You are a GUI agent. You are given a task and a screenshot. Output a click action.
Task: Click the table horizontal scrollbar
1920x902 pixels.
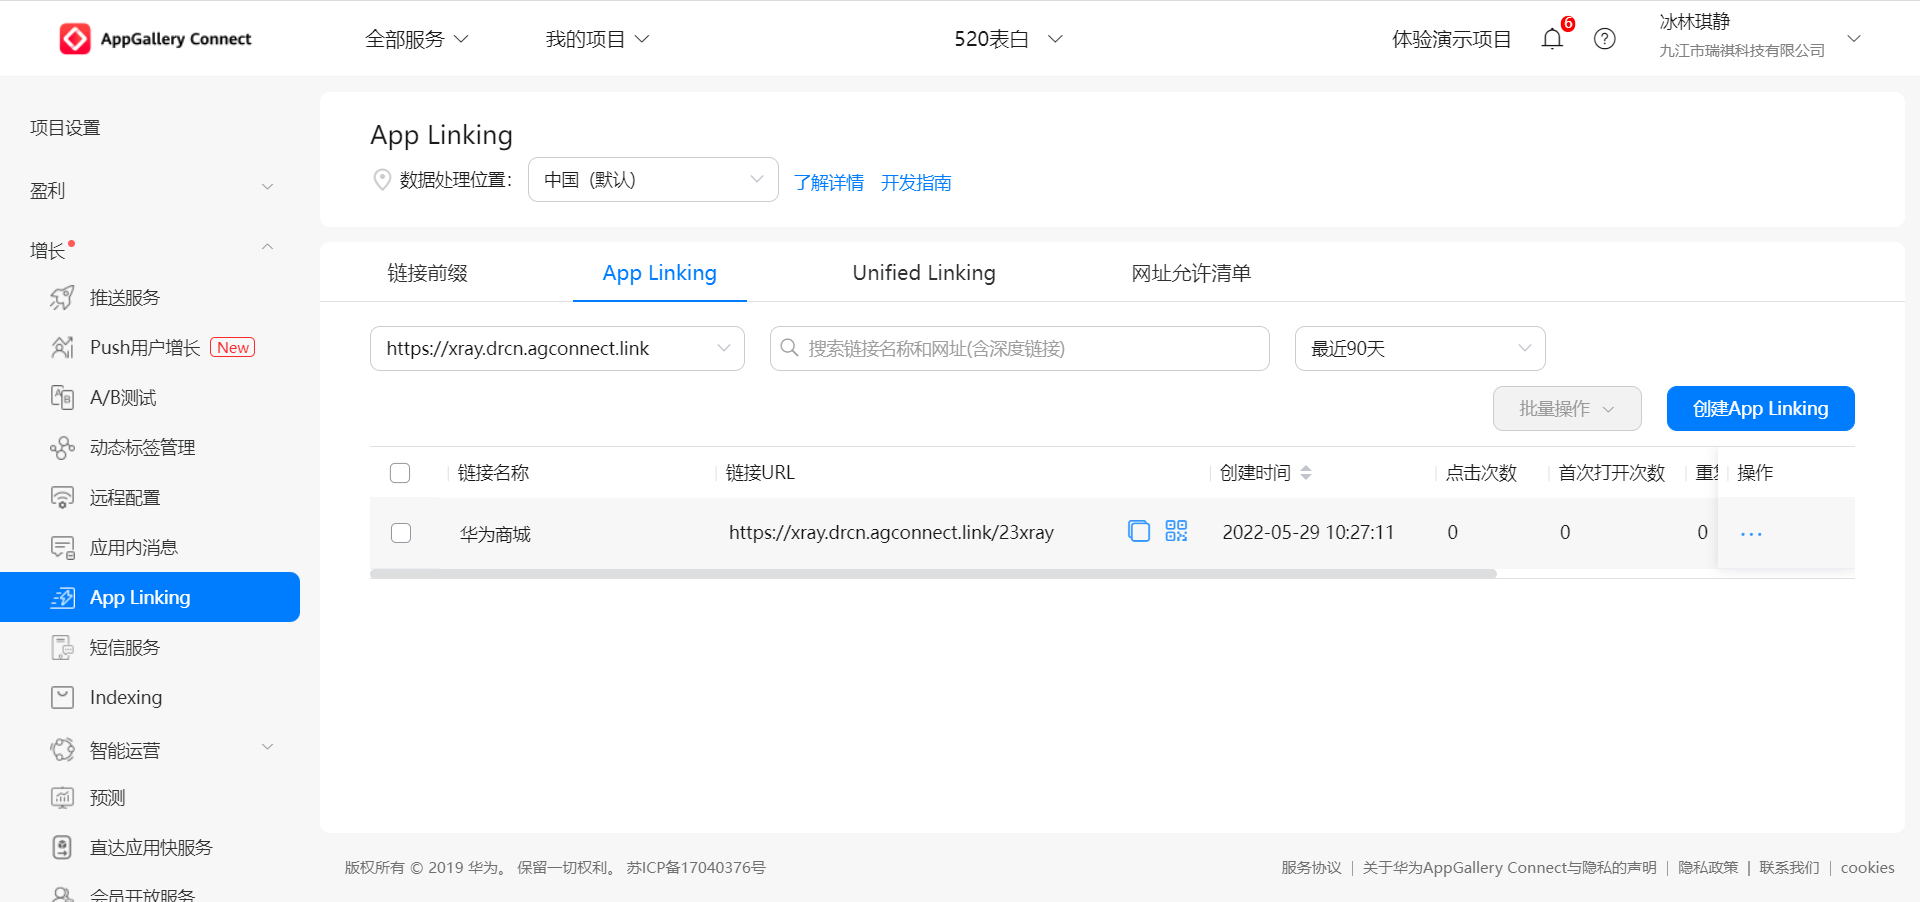click(x=933, y=574)
